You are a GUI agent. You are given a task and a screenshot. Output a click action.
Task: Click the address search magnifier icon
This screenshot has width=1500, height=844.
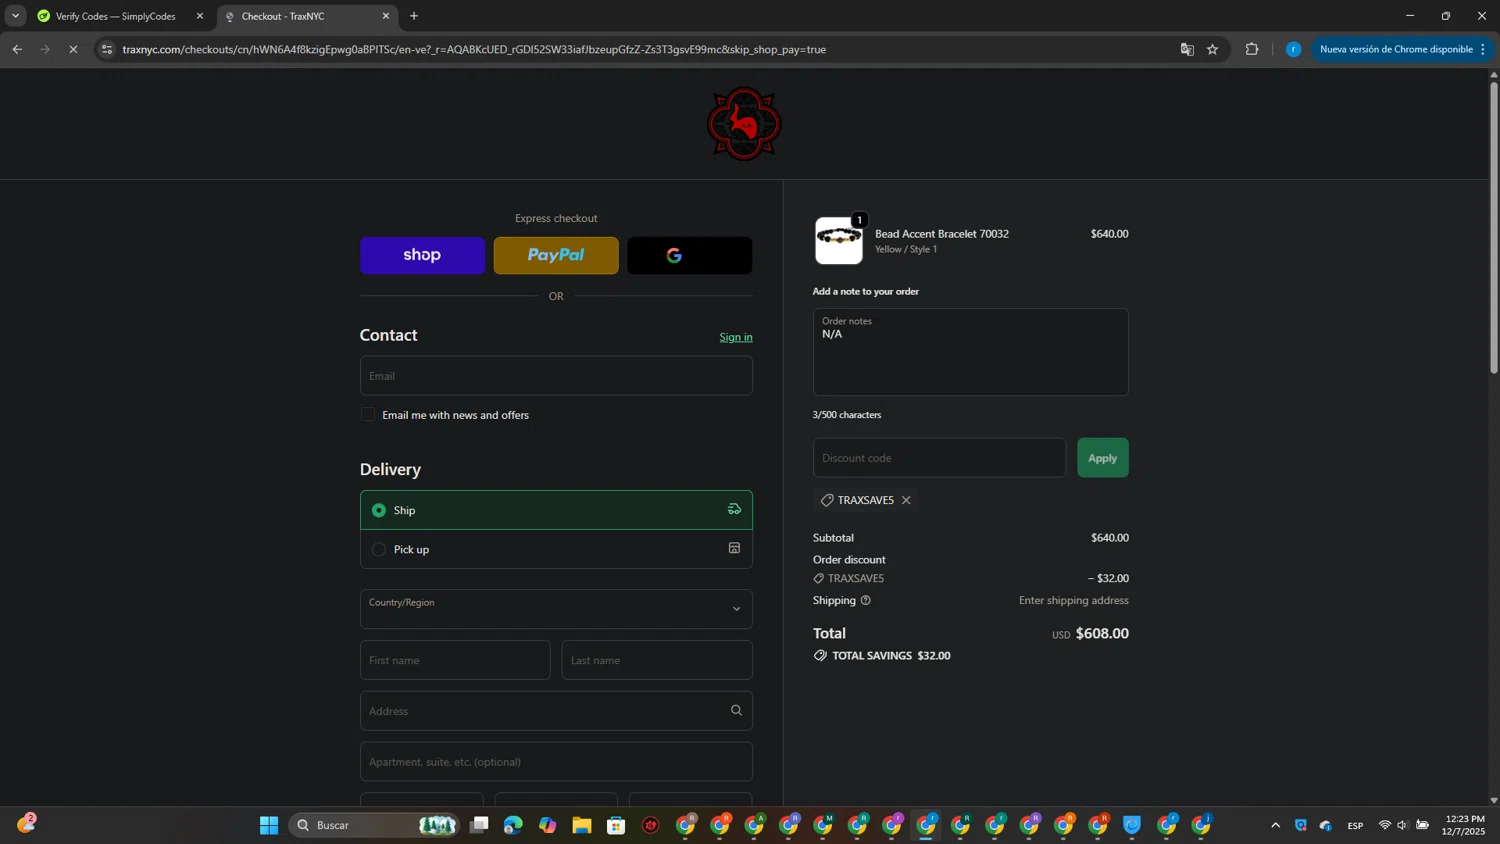pos(736,711)
